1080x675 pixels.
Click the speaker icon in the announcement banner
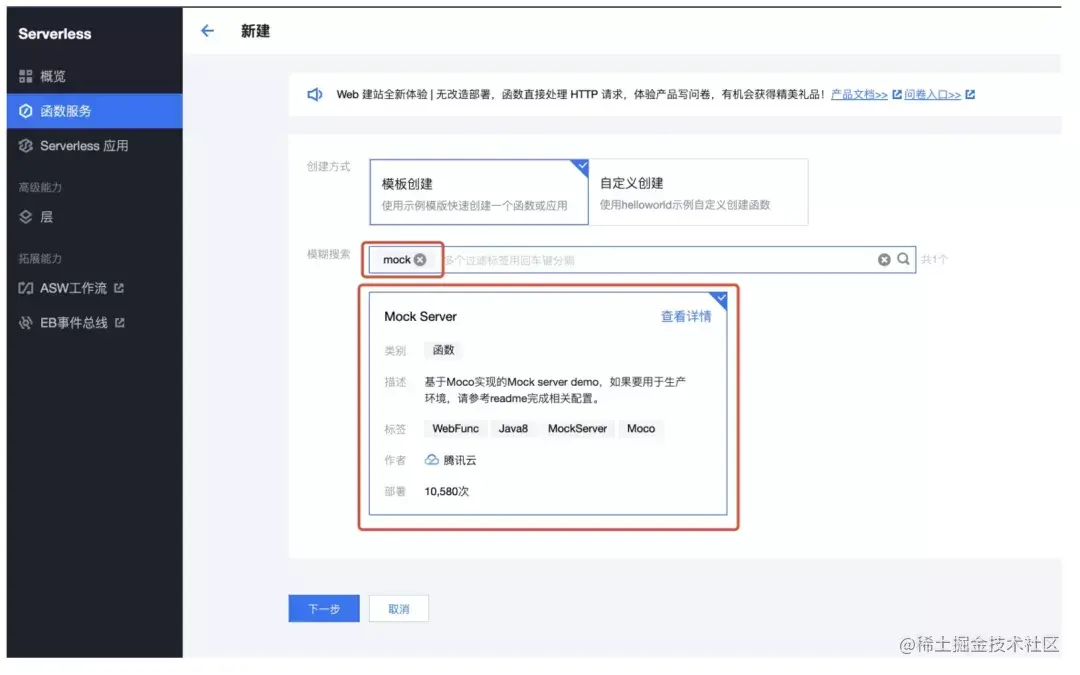tap(315, 94)
